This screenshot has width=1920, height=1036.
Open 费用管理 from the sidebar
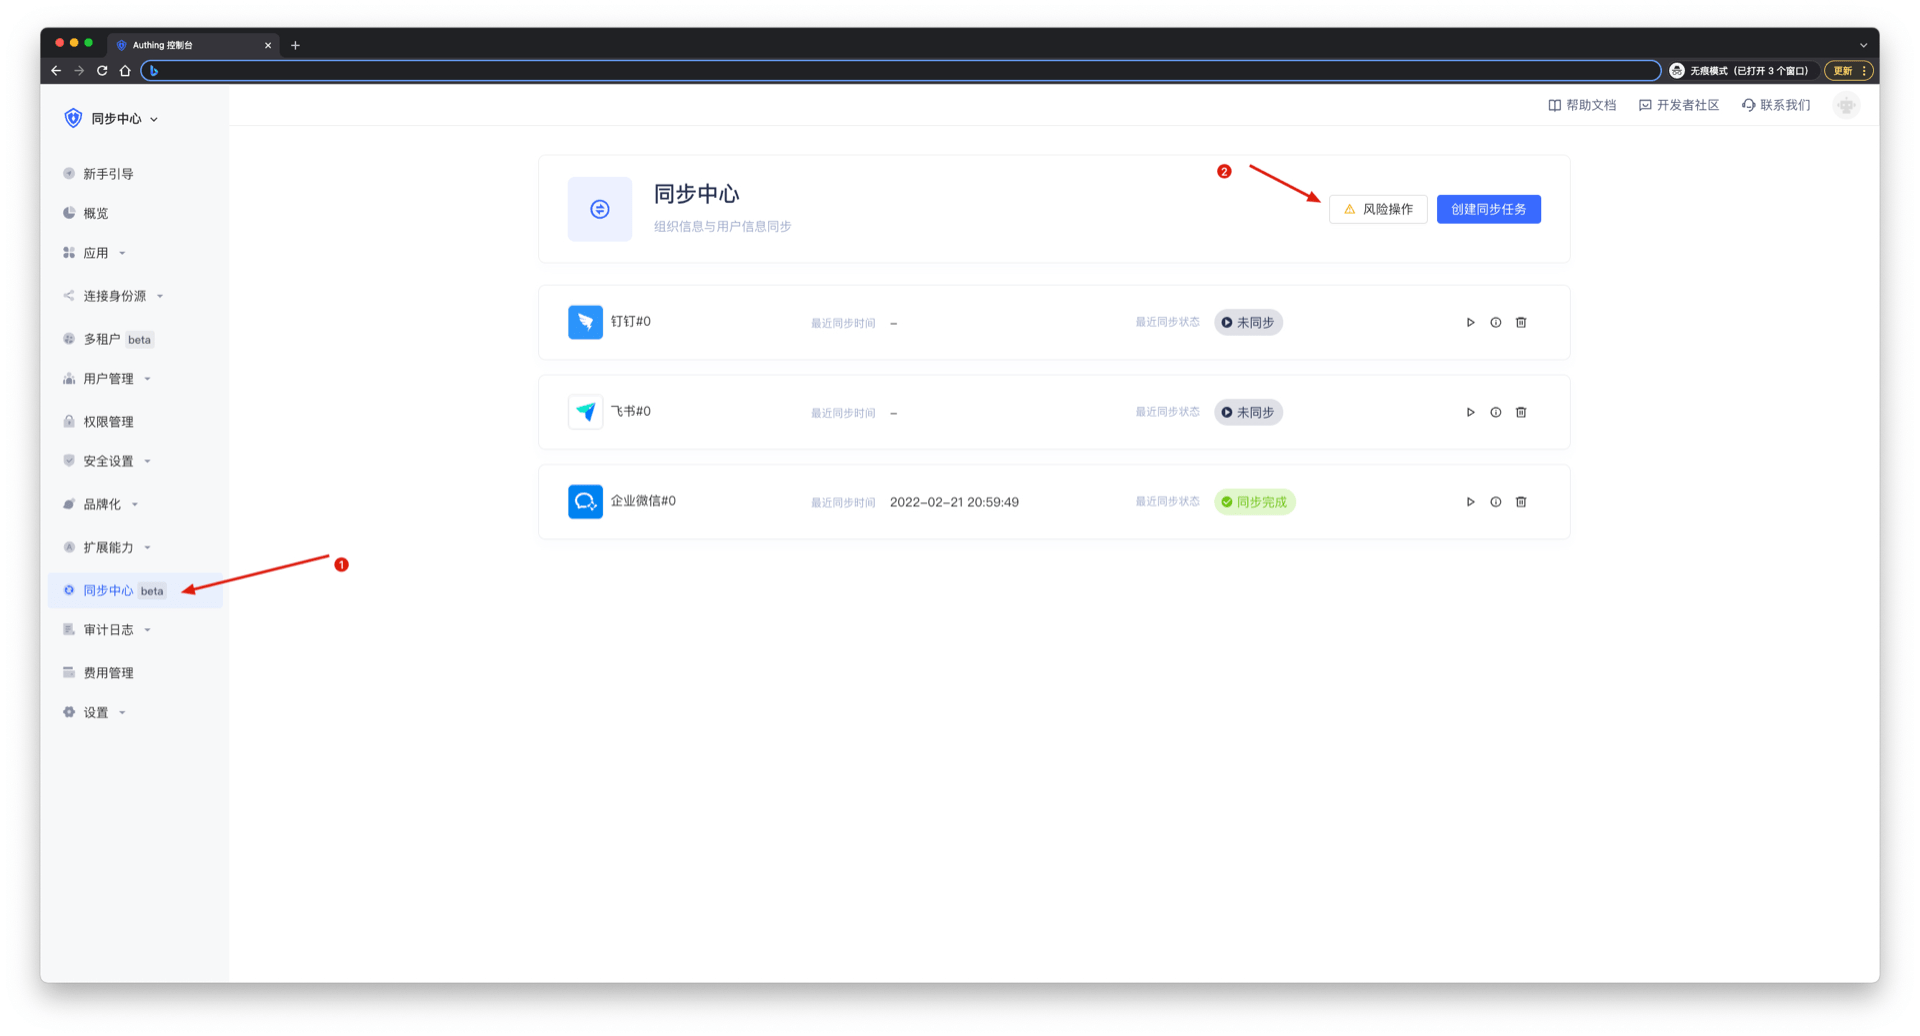(108, 673)
